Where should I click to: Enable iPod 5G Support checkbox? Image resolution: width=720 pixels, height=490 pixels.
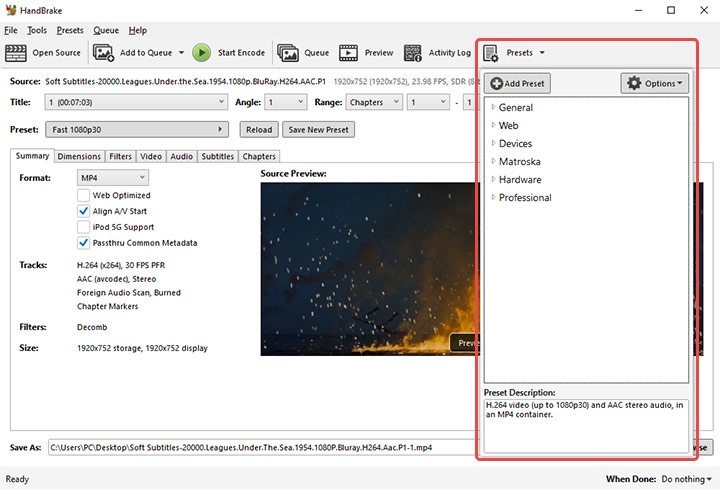coord(83,227)
